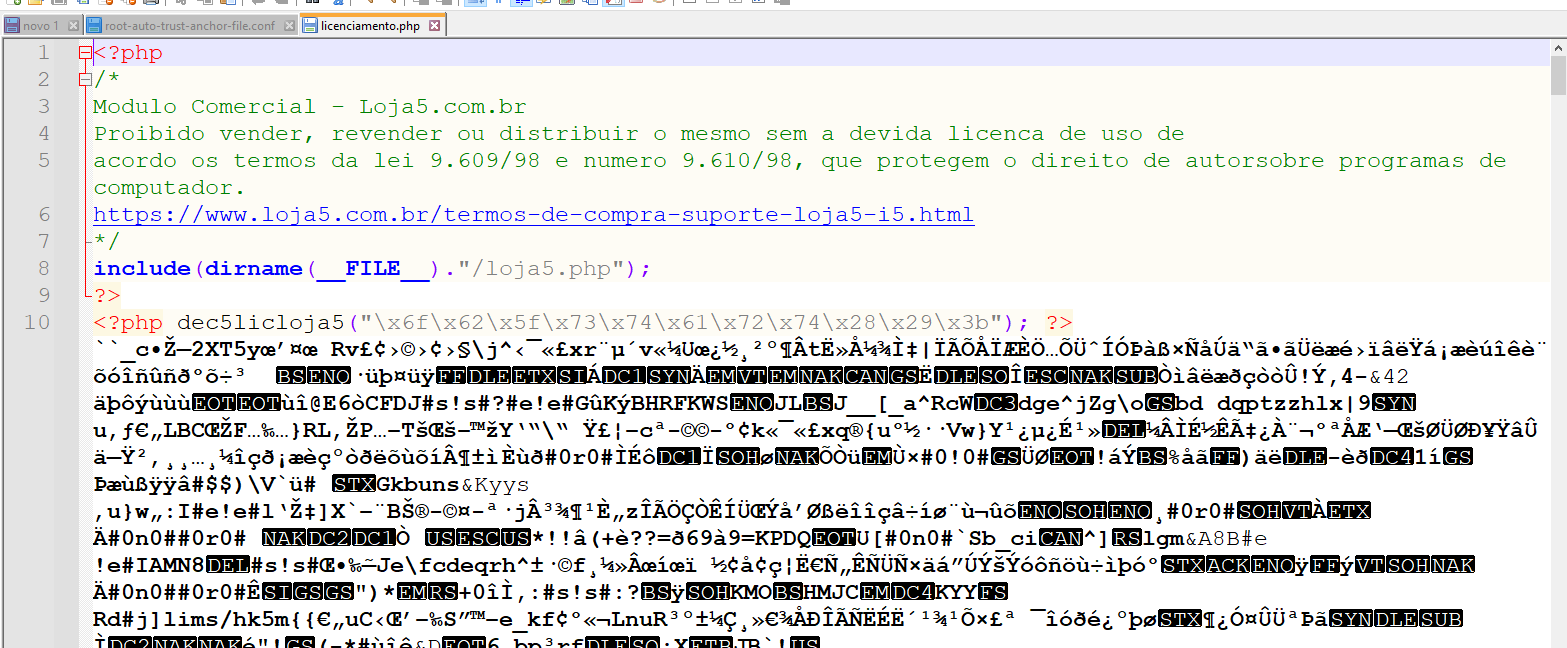Select the licenciamento.php tab

(370, 26)
